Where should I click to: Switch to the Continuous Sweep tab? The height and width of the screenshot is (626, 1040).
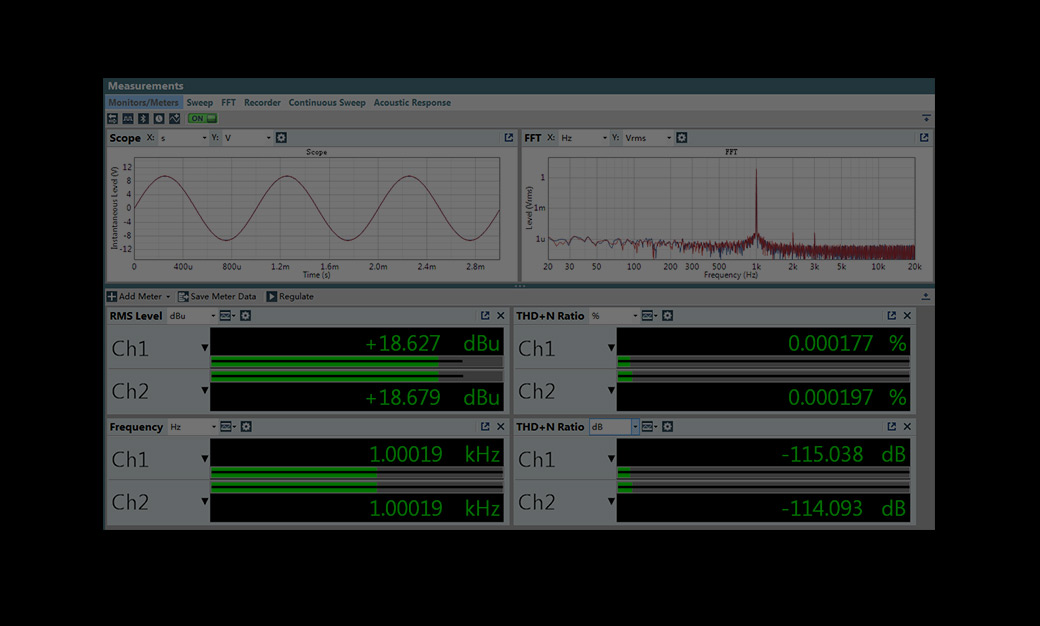tap(327, 103)
